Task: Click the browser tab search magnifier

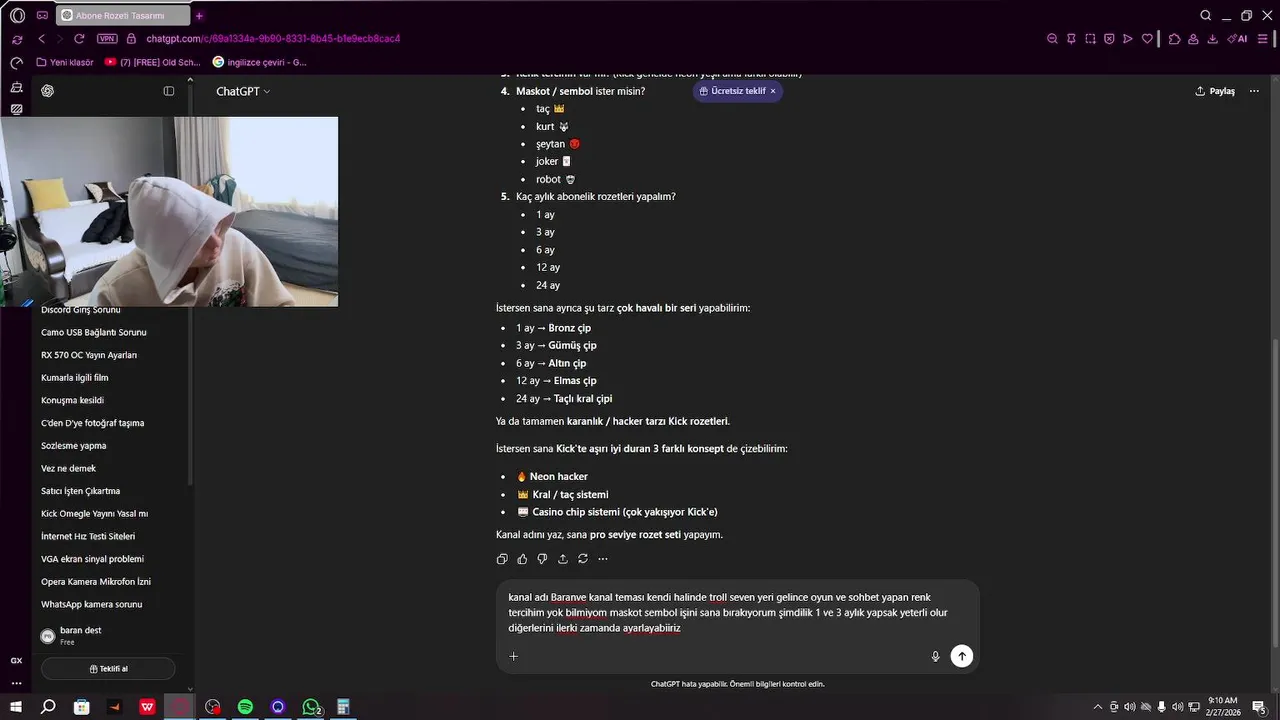Action: pos(1206,16)
